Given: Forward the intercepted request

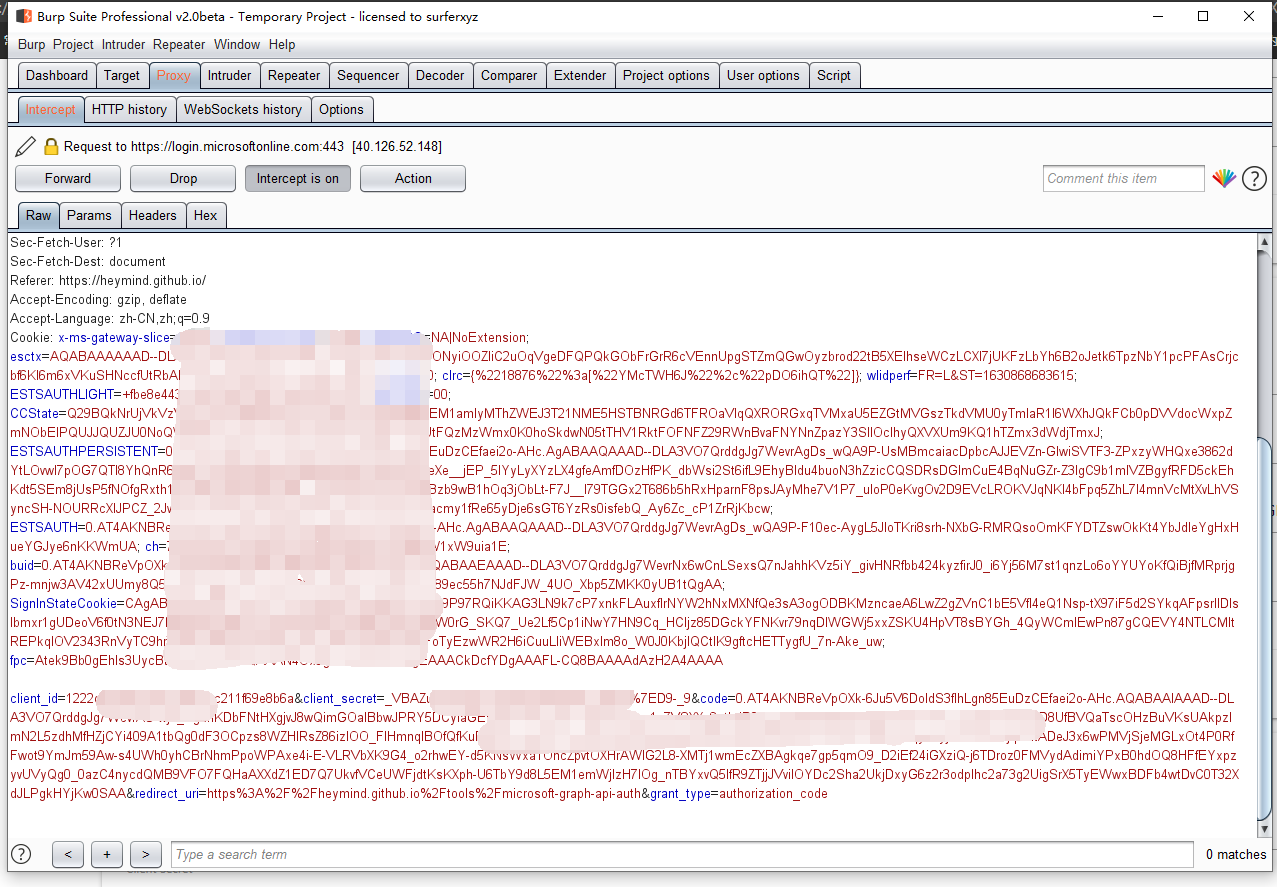Looking at the screenshot, I should pyautogui.click(x=68, y=178).
